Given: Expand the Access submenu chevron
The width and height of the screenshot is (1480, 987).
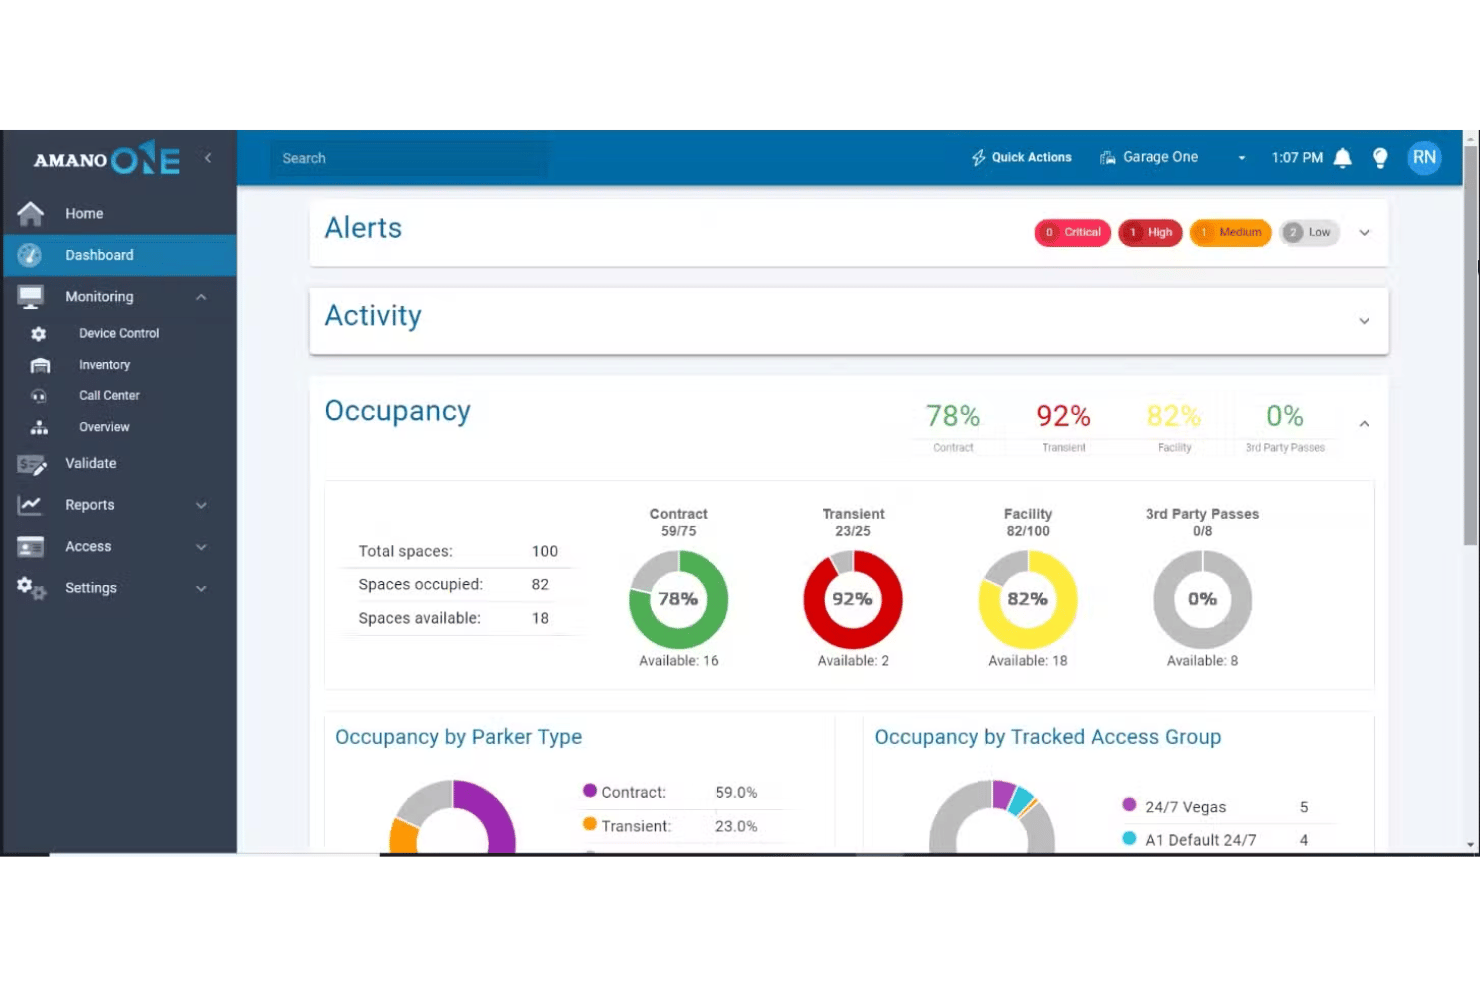Looking at the screenshot, I should [x=201, y=547].
